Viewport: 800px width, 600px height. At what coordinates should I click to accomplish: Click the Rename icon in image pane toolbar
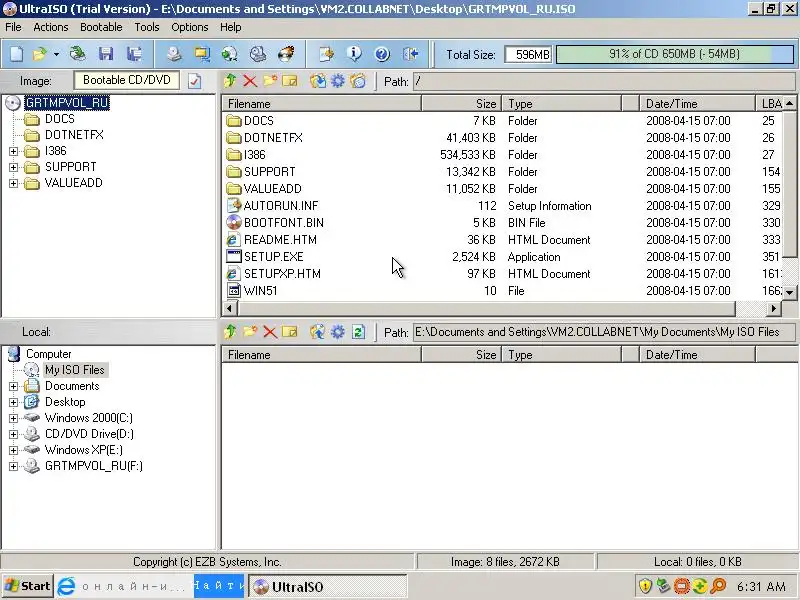coord(290,81)
